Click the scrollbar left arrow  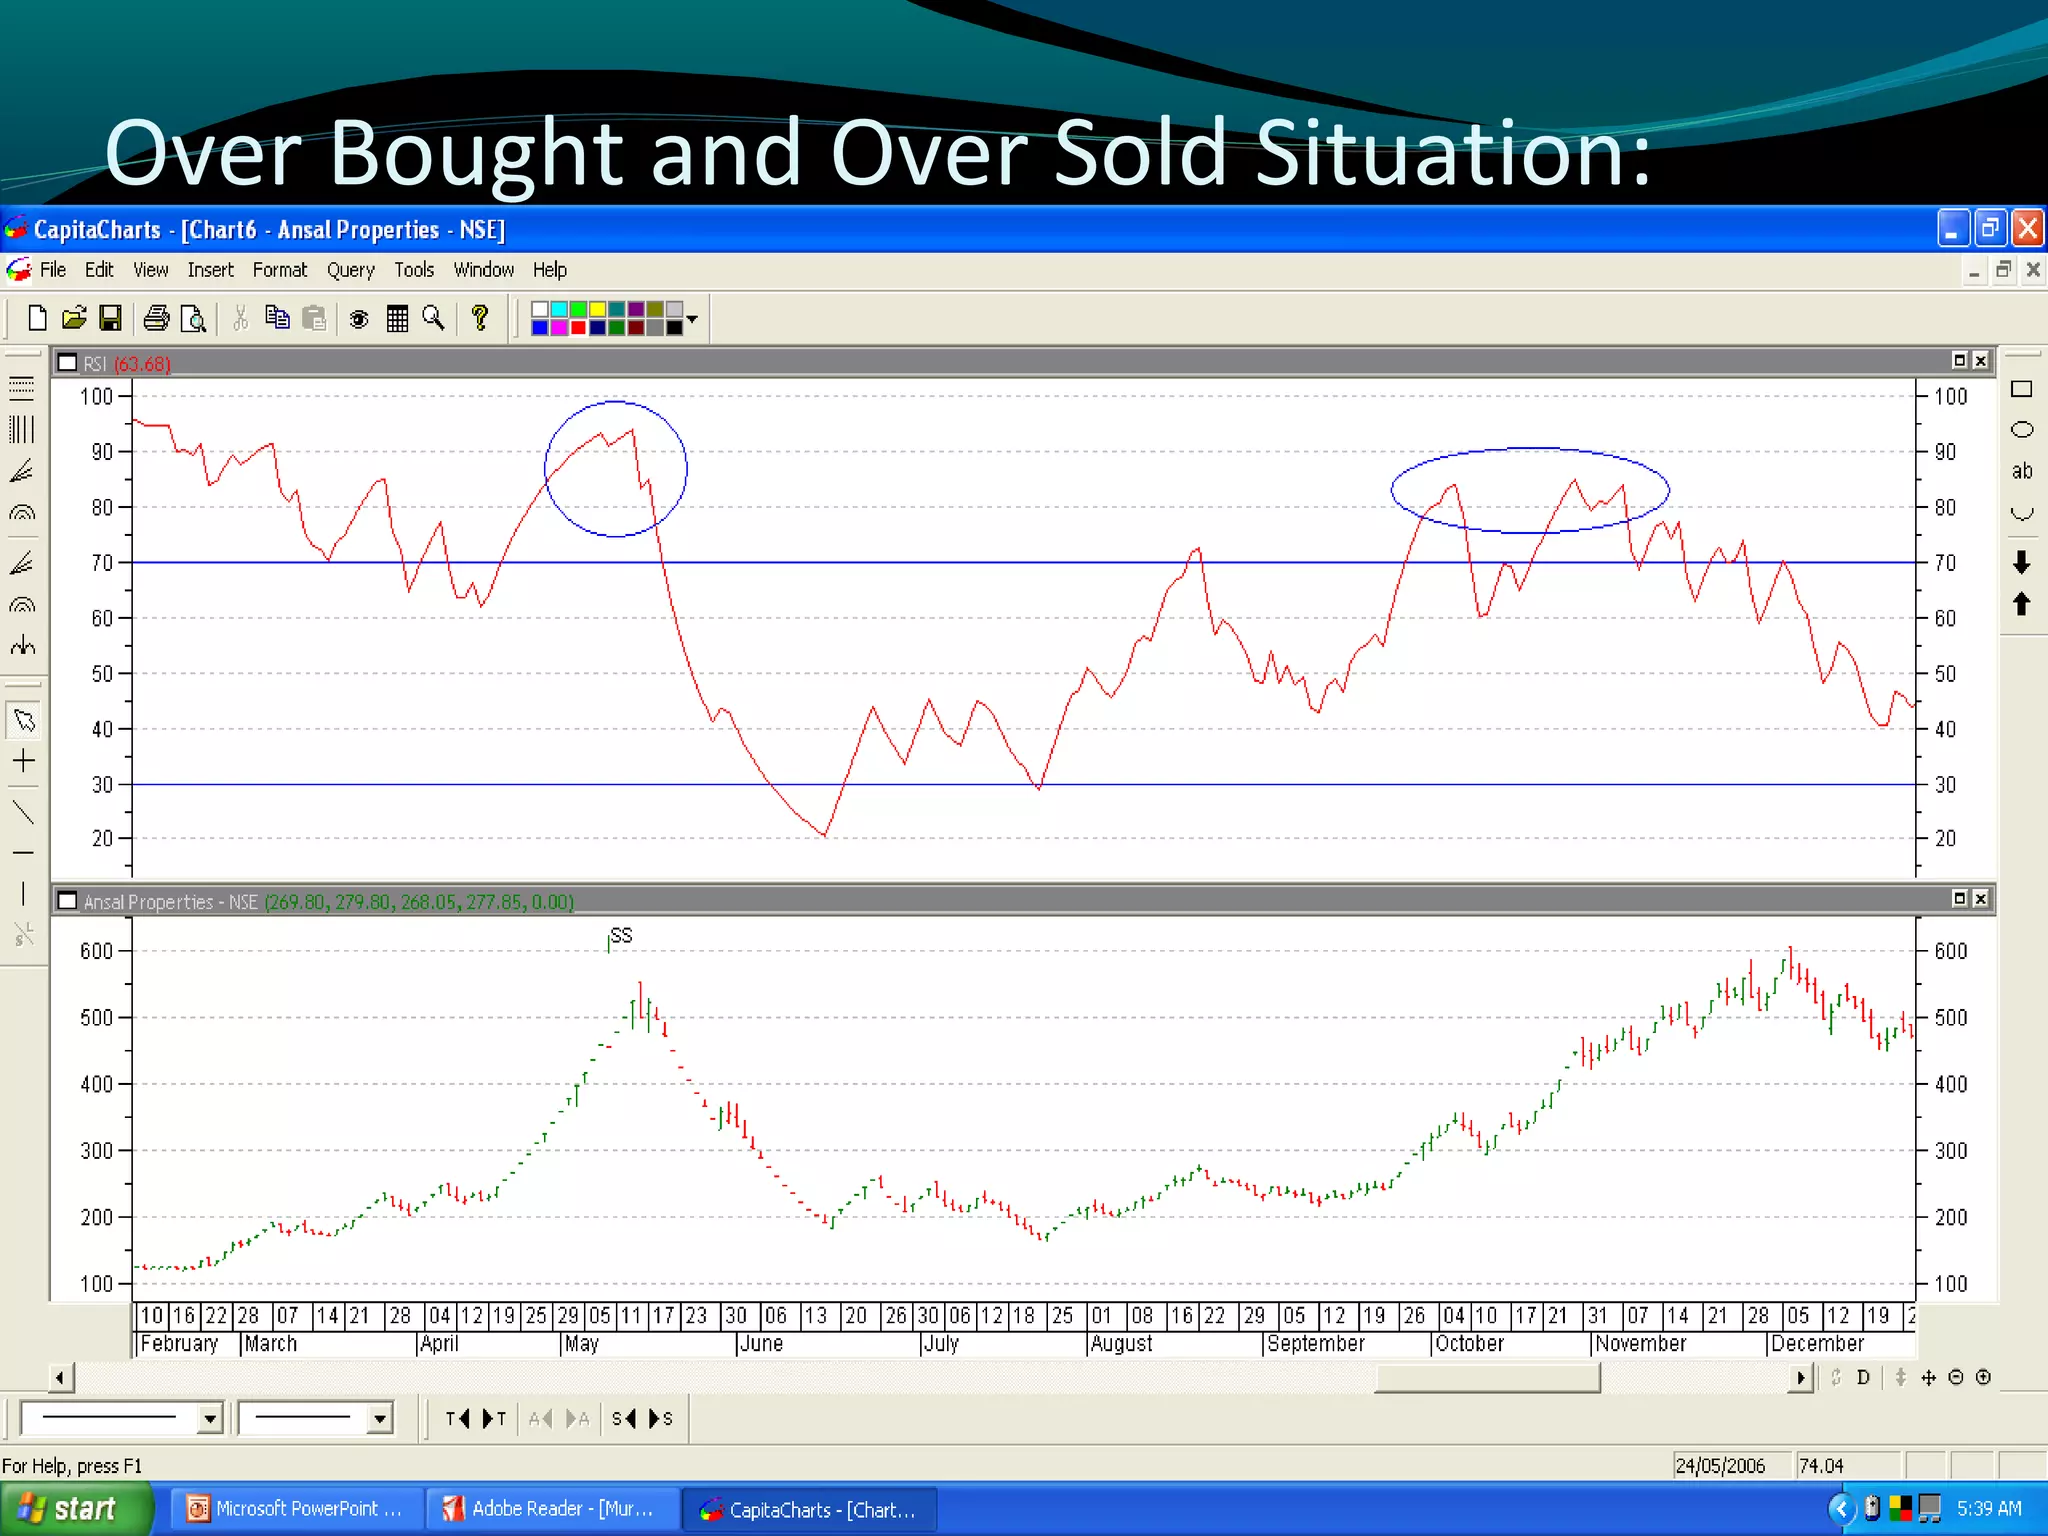(61, 1378)
